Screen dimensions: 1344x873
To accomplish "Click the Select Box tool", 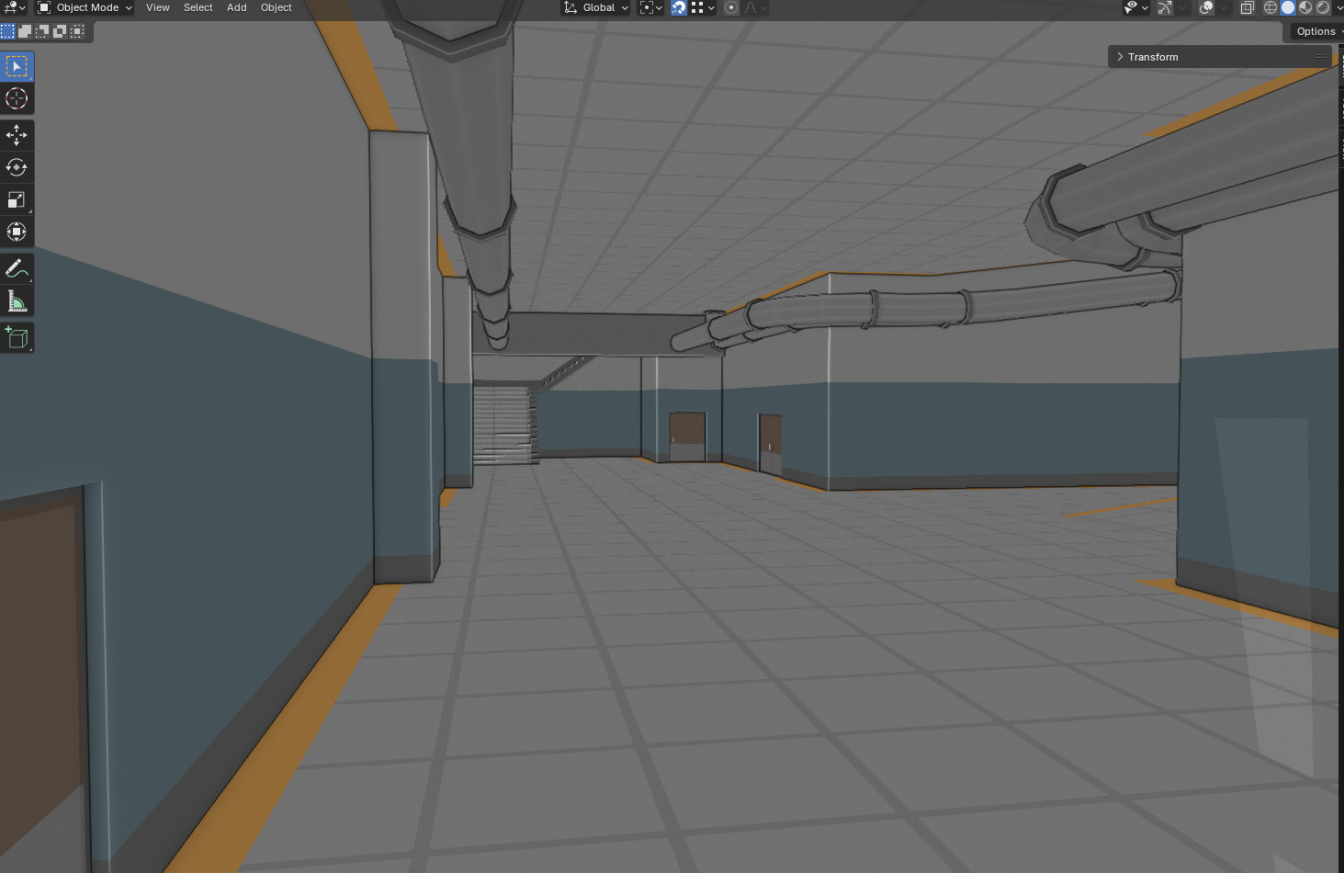I will (x=17, y=67).
